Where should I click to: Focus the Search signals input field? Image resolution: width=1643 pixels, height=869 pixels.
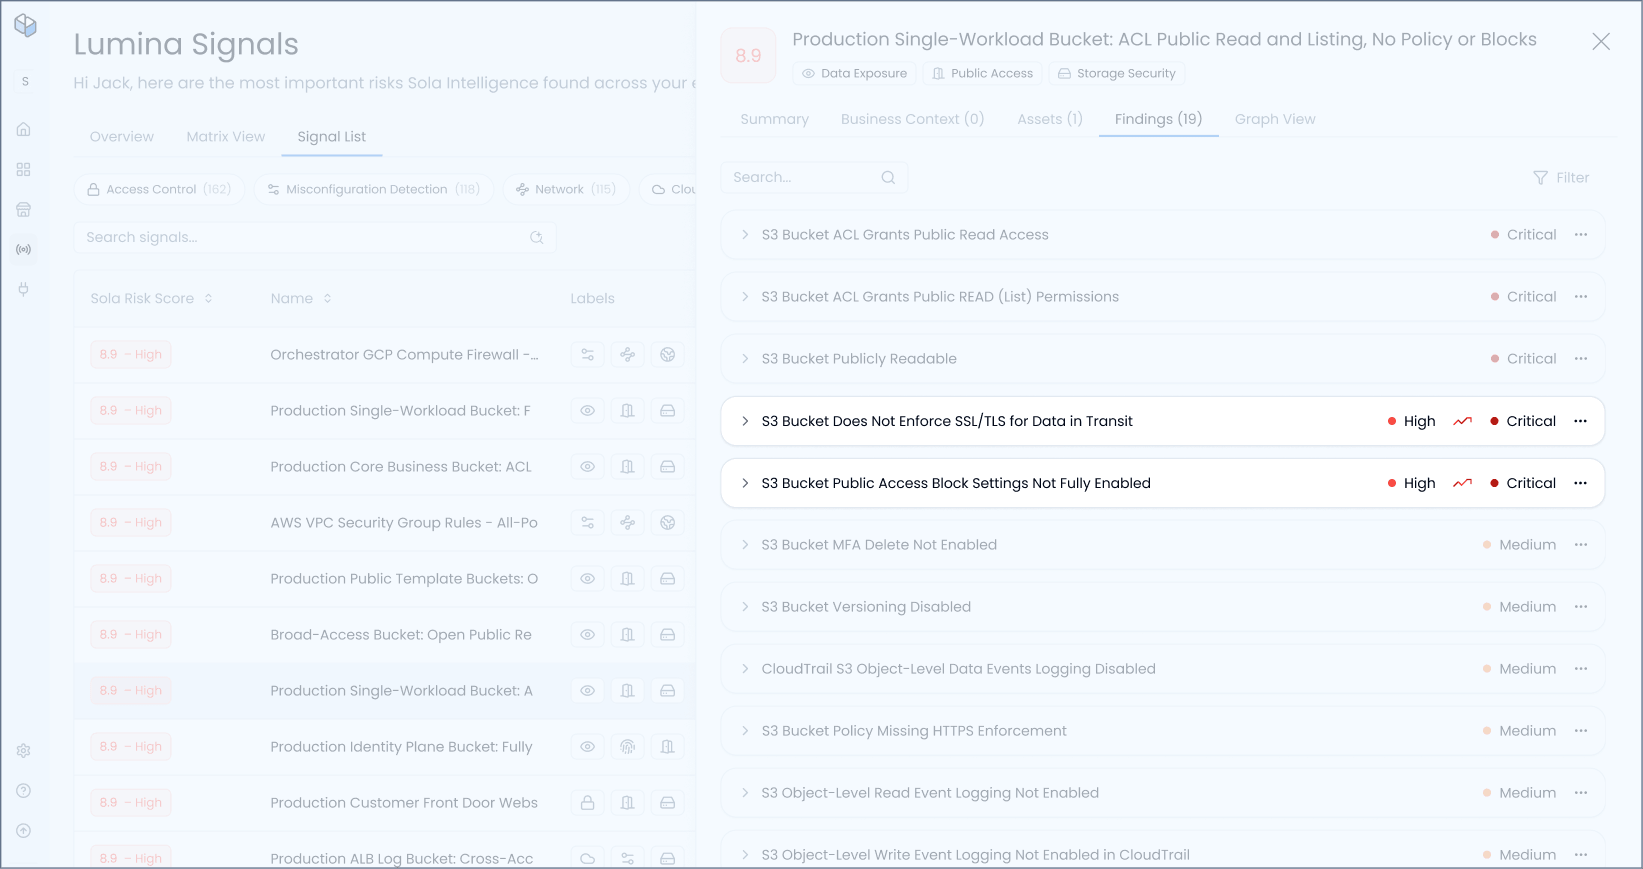[x=315, y=237]
